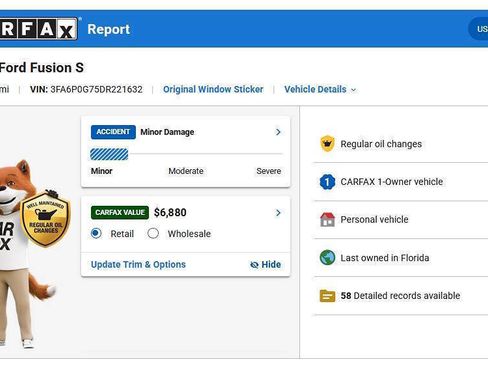This screenshot has width=488, height=366.
Task: Click the crossed-eye Hide icon
Action: point(254,265)
